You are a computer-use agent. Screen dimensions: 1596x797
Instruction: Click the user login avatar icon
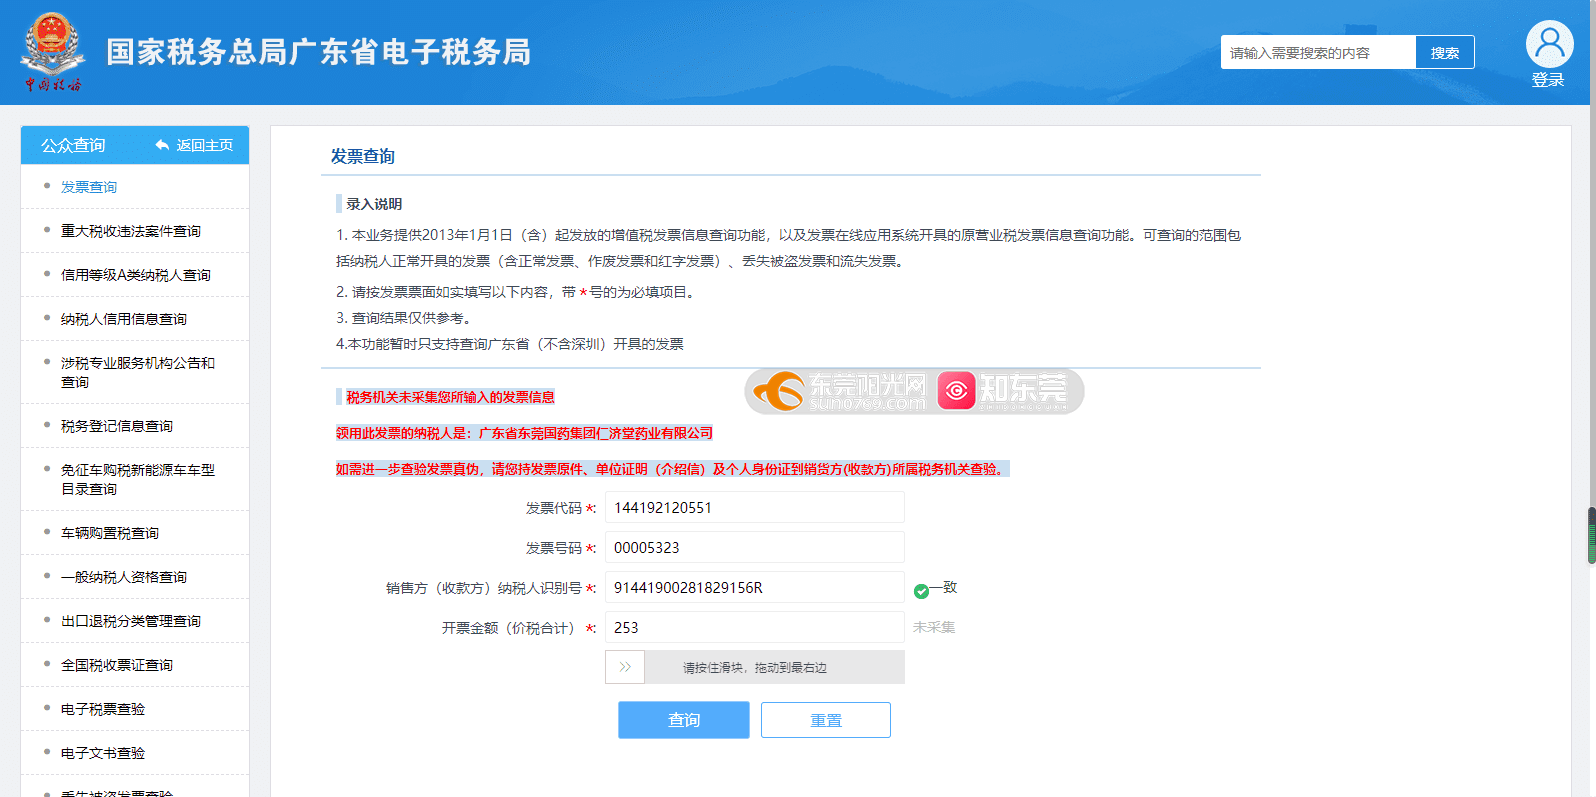(x=1549, y=44)
